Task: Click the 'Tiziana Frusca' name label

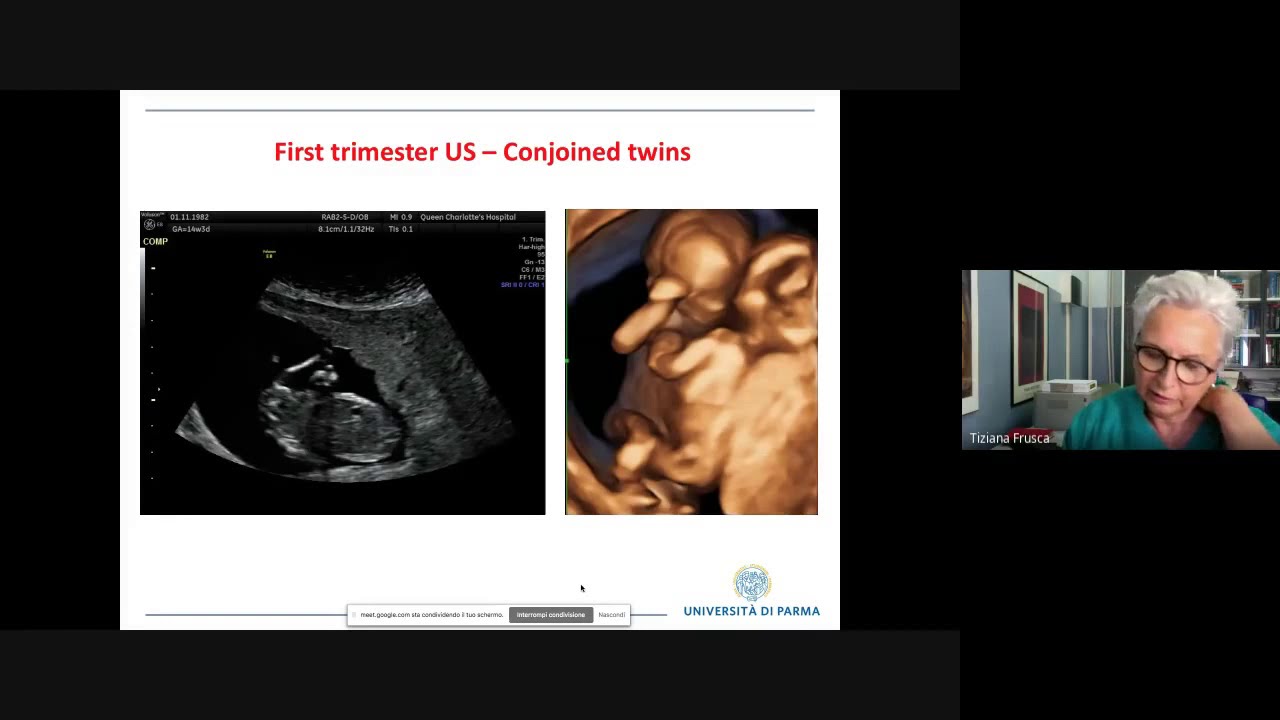Action: click(1009, 438)
